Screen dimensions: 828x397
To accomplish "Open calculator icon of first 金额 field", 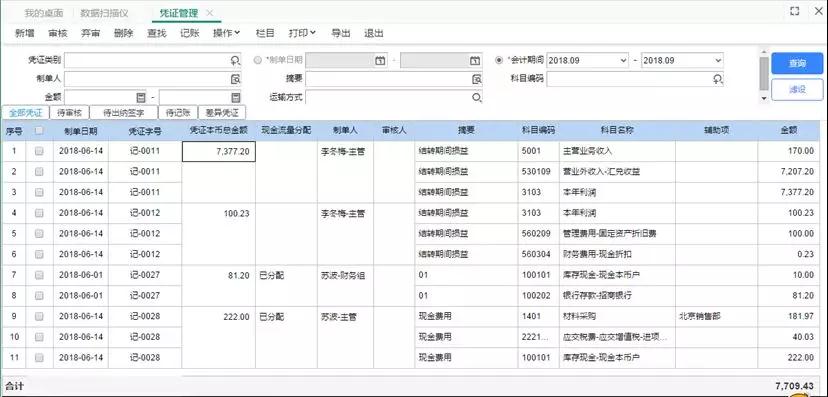I will coord(140,98).
